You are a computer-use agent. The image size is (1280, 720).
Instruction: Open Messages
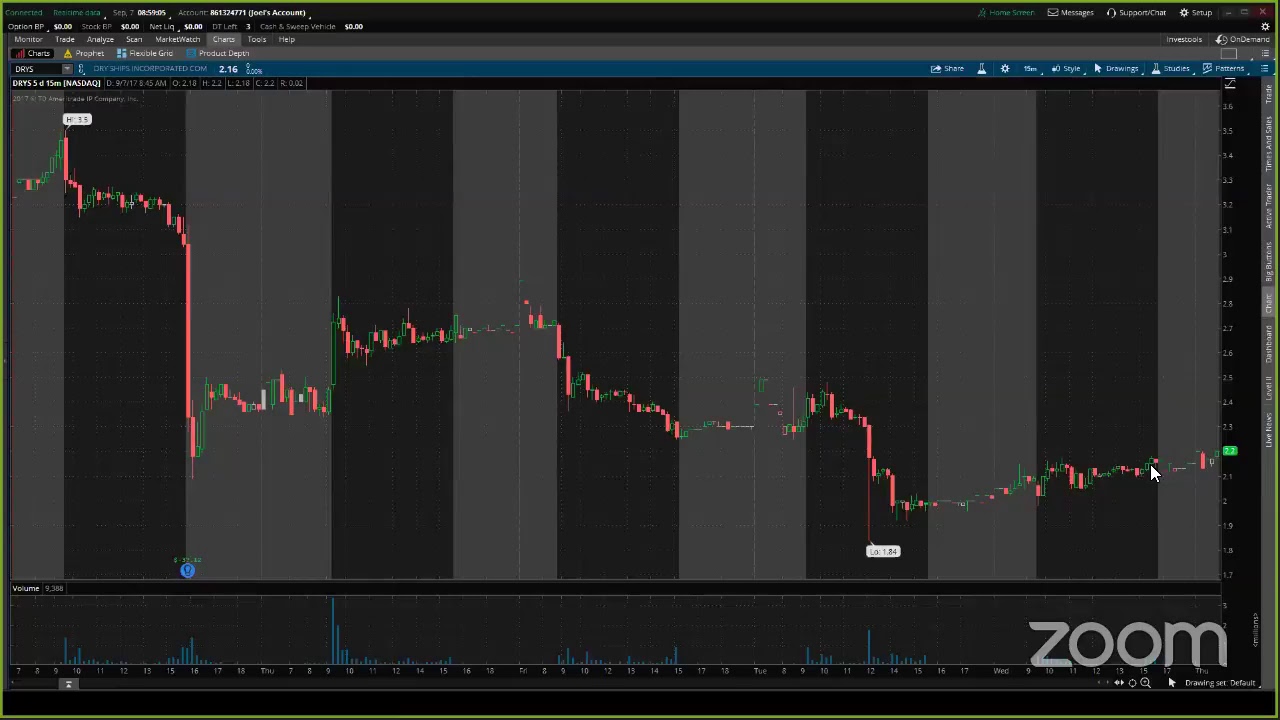tap(1071, 12)
